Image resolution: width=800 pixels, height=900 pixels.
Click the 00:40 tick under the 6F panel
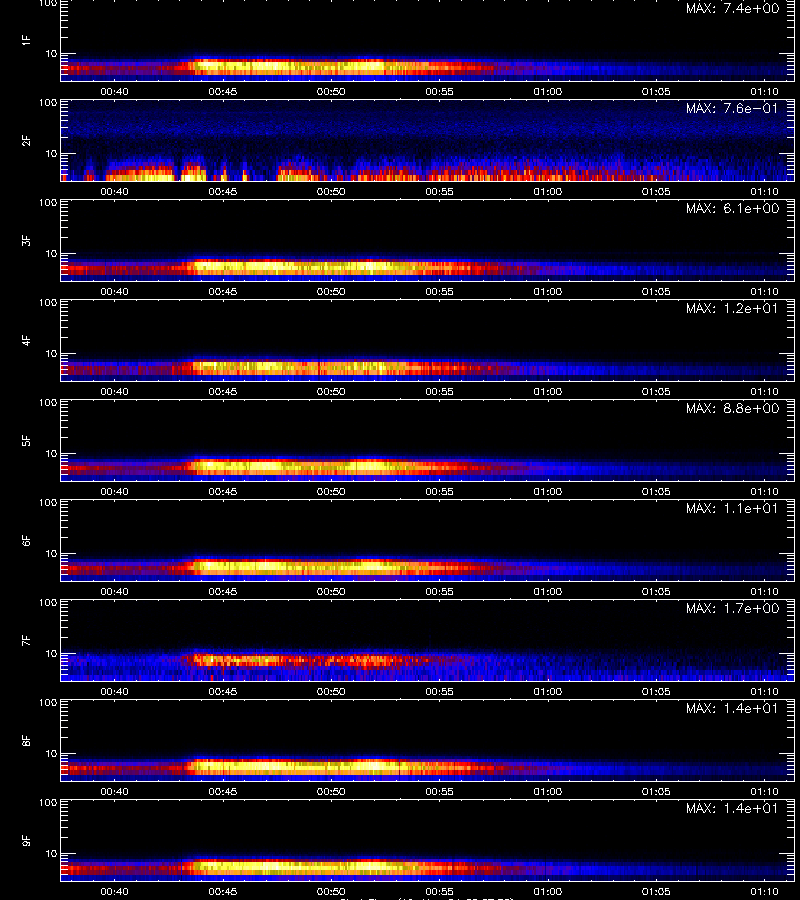(114, 592)
